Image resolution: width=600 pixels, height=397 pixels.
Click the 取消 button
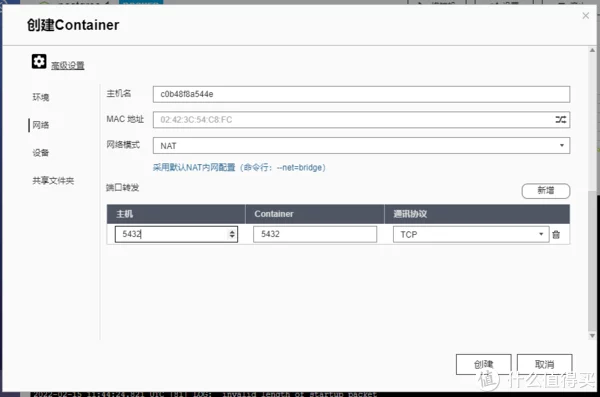(x=545, y=364)
